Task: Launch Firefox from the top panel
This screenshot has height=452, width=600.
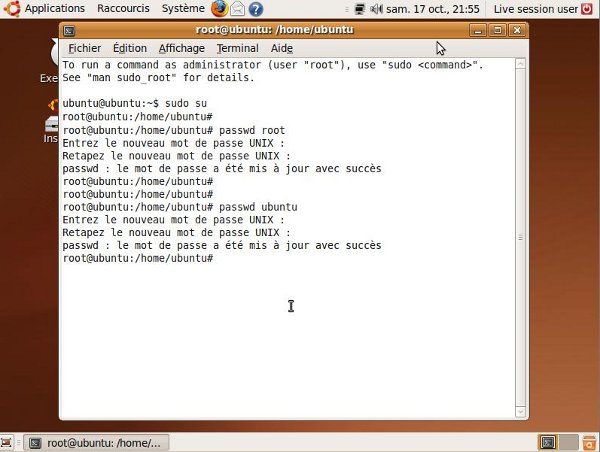Action: click(x=219, y=9)
